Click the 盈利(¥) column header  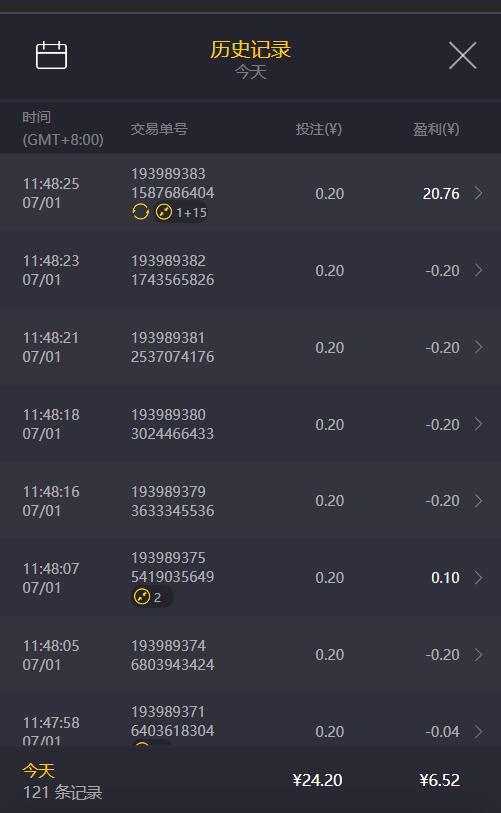(436, 129)
